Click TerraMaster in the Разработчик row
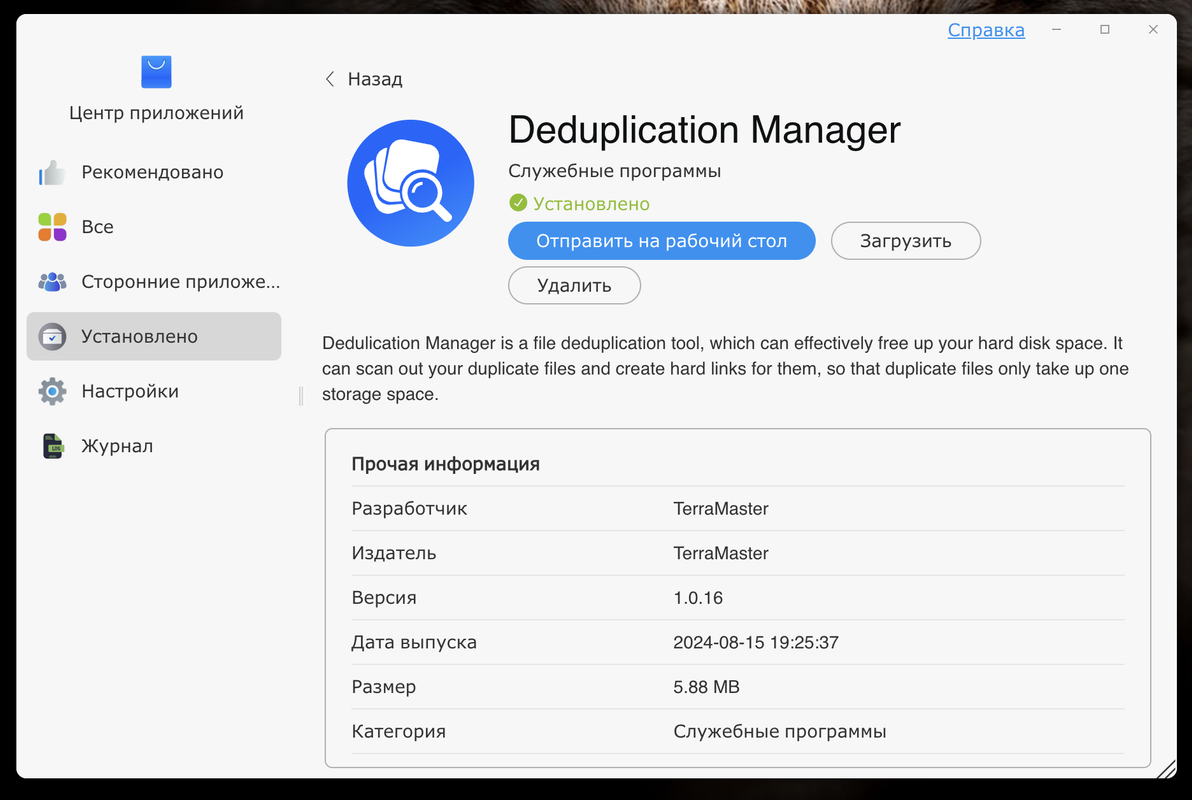1192x800 pixels. click(721, 509)
